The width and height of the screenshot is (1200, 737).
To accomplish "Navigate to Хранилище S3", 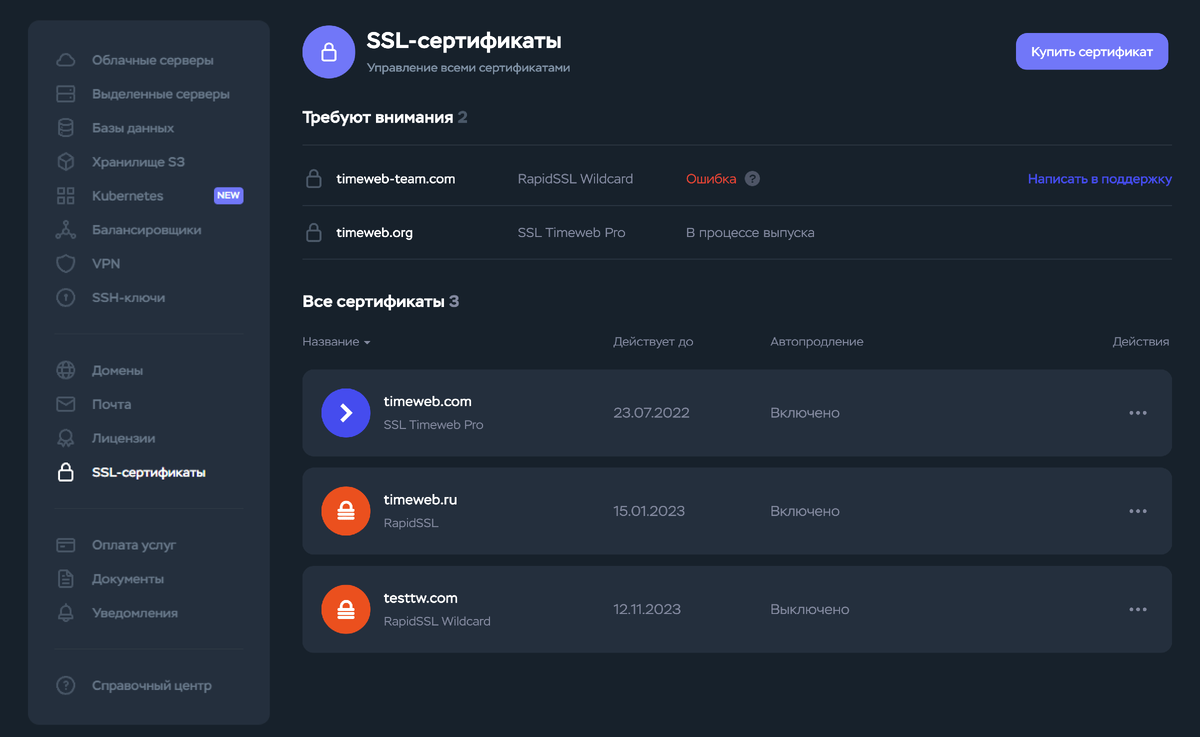I will coord(138,162).
